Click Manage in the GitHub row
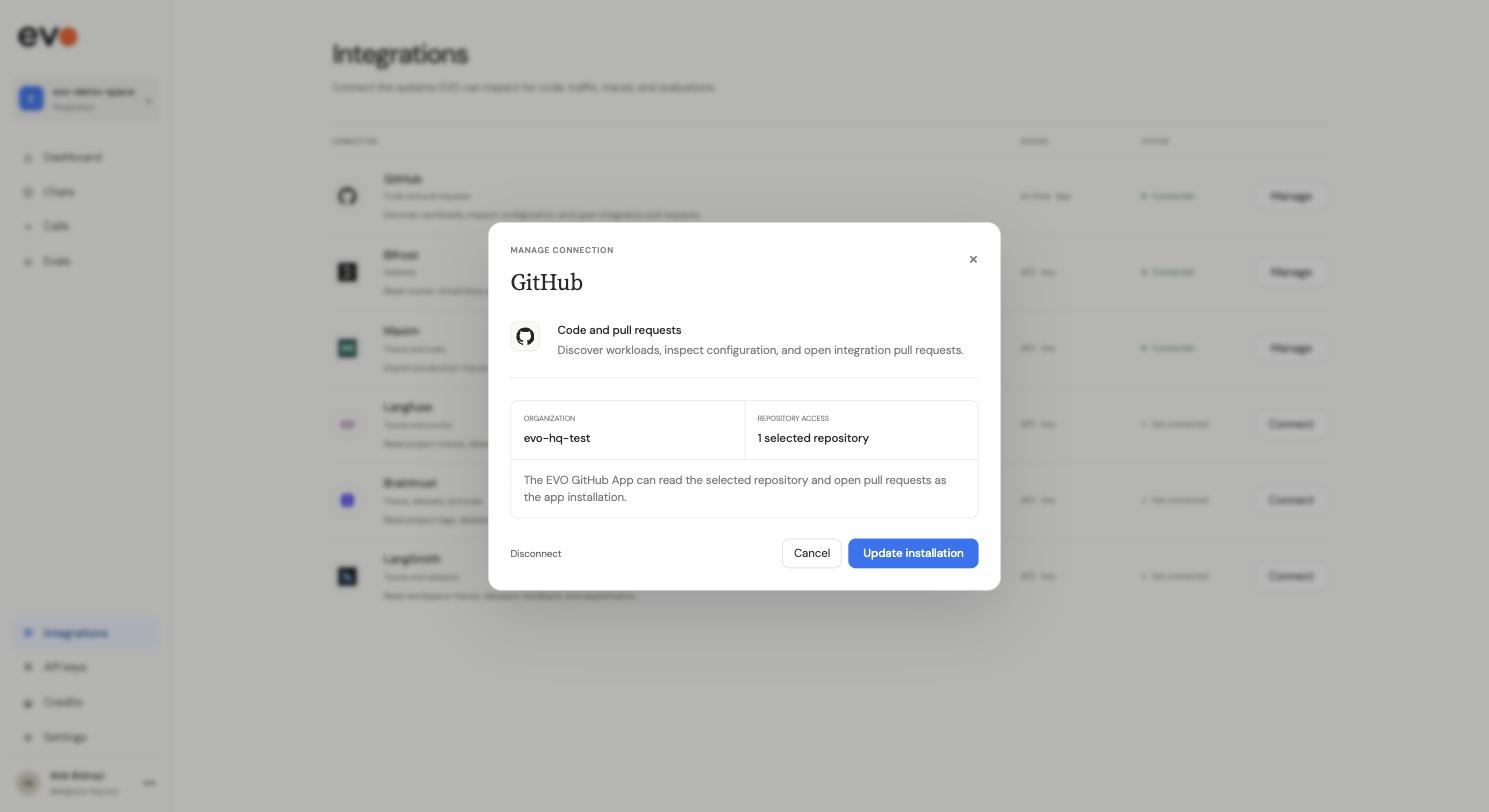The image size is (1489, 812). (1291, 196)
